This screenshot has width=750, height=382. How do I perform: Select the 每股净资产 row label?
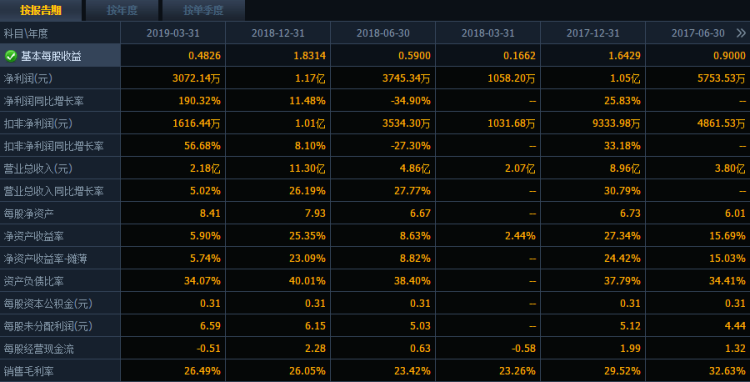[29, 214]
